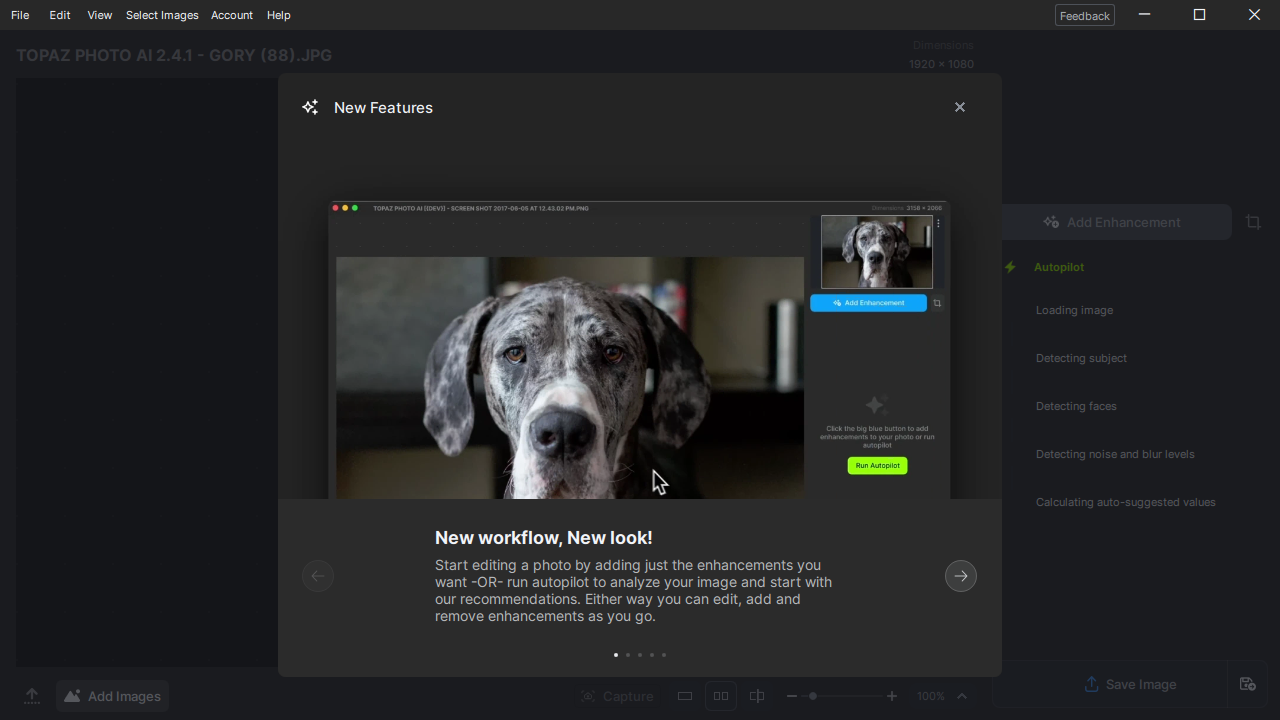Click the Feedback button

1084,15
